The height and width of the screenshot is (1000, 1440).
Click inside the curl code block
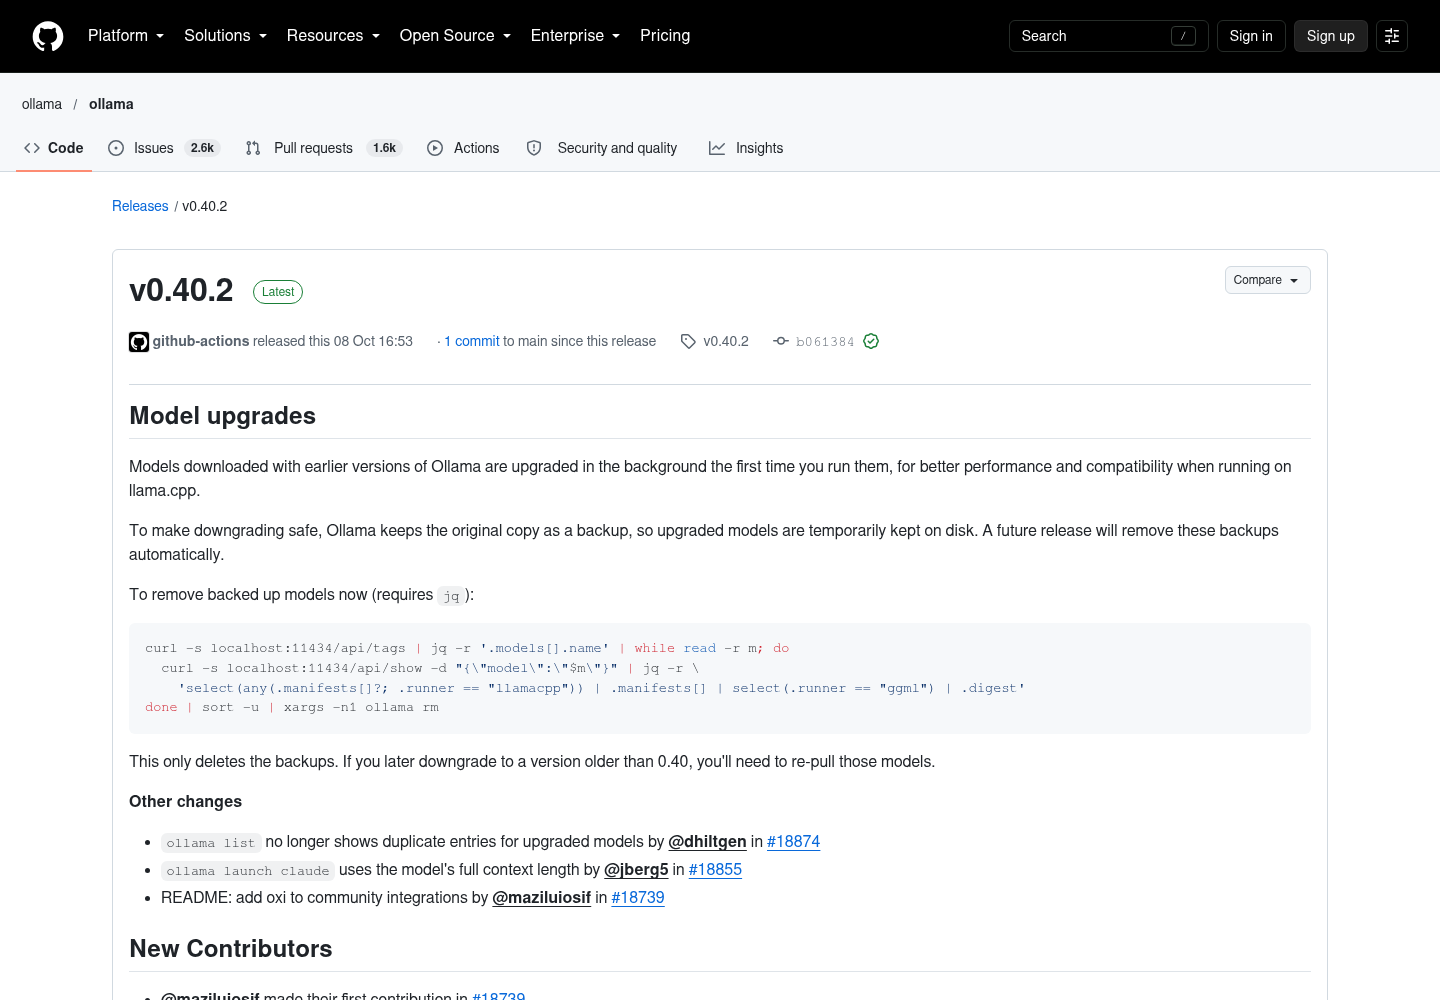(720, 678)
